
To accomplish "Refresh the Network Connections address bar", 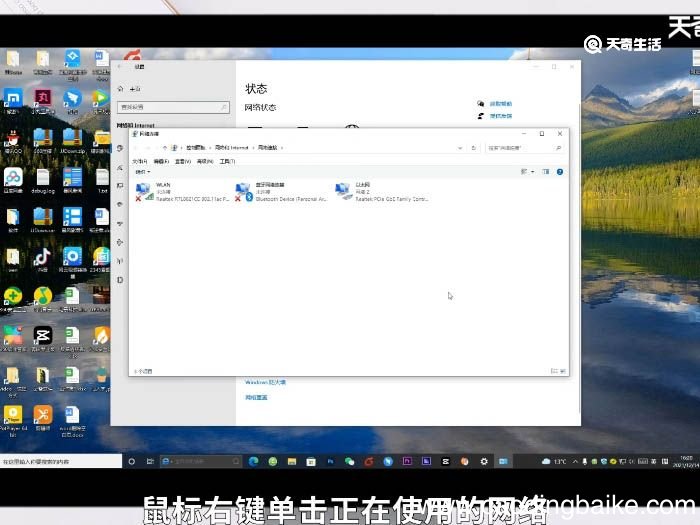I will pyautogui.click(x=473, y=148).
